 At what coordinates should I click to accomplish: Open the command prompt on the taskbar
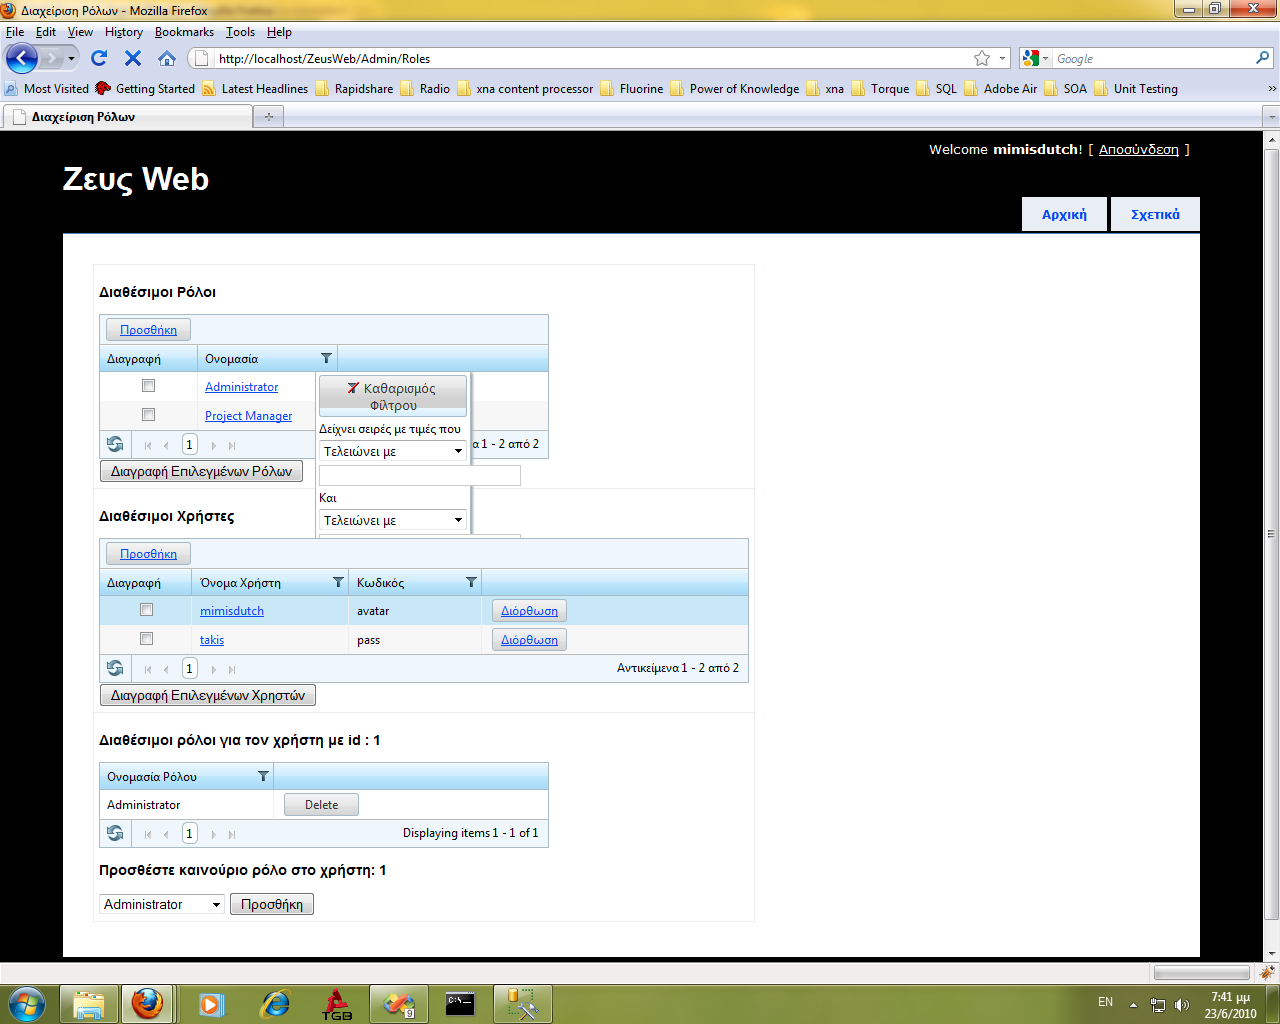coord(460,1003)
